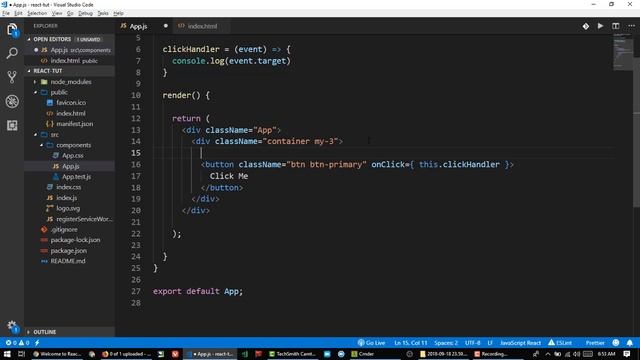
Task: Collapse the public folder
Action: coord(69,92)
